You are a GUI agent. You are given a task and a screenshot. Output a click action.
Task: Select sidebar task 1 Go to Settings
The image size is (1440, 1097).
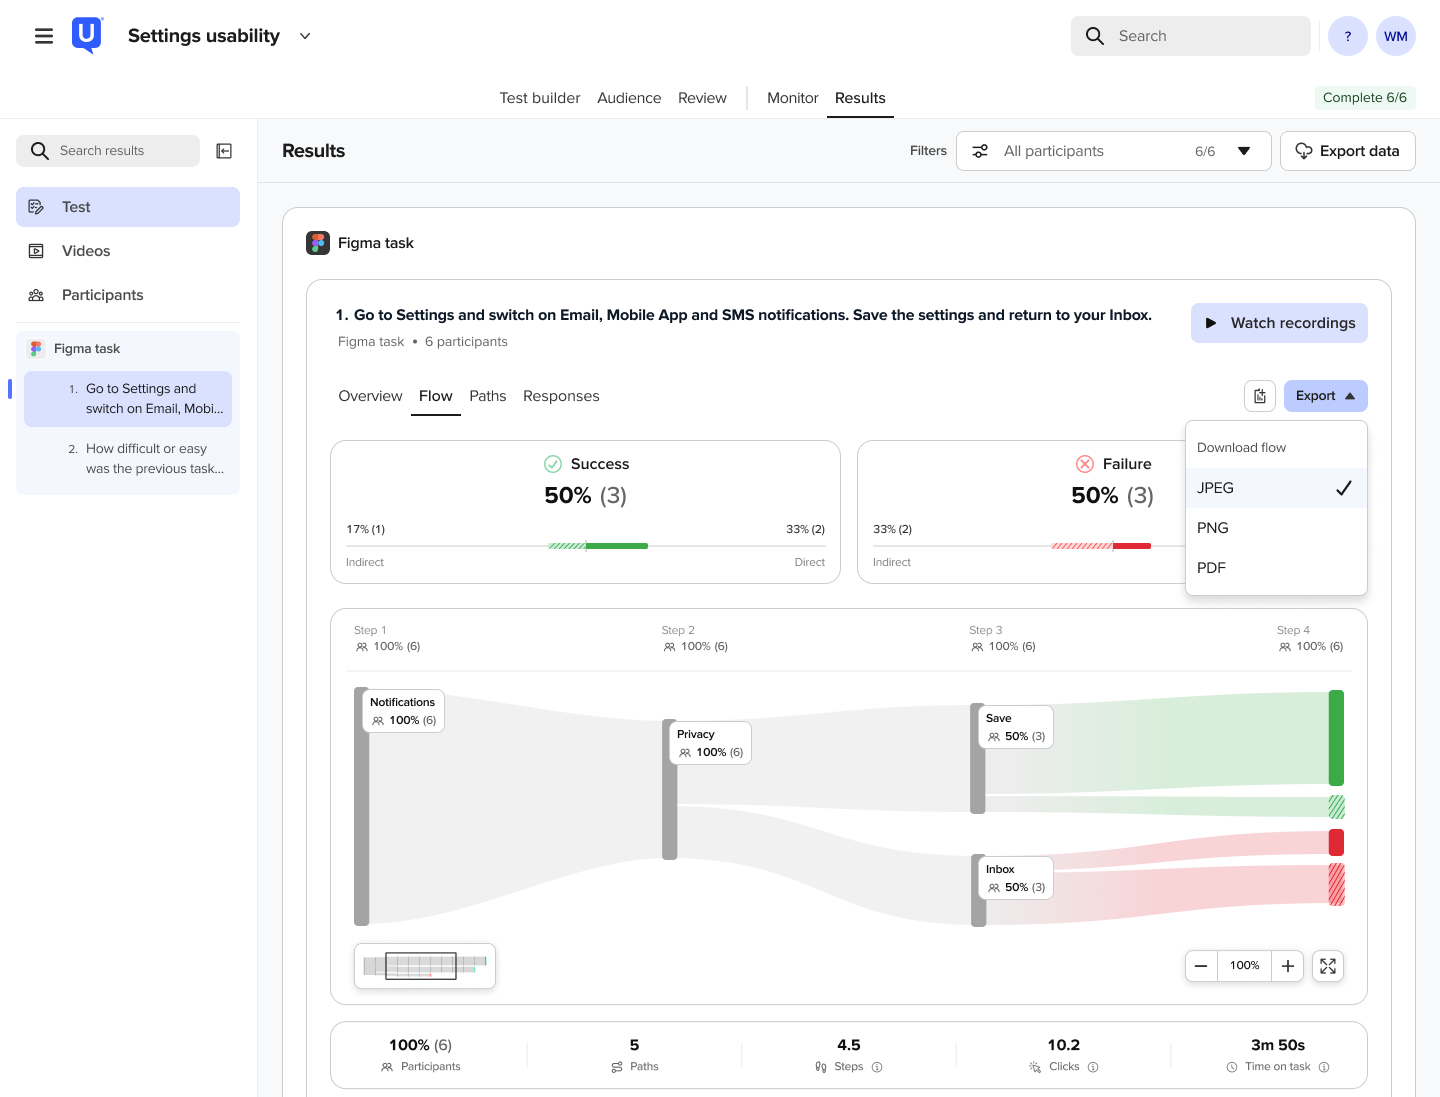(x=128, y=399)
